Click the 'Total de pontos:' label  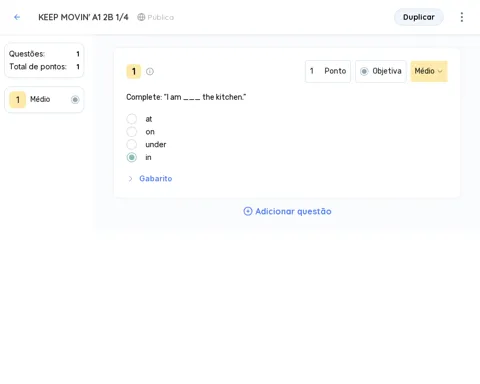tap(38, 67)
